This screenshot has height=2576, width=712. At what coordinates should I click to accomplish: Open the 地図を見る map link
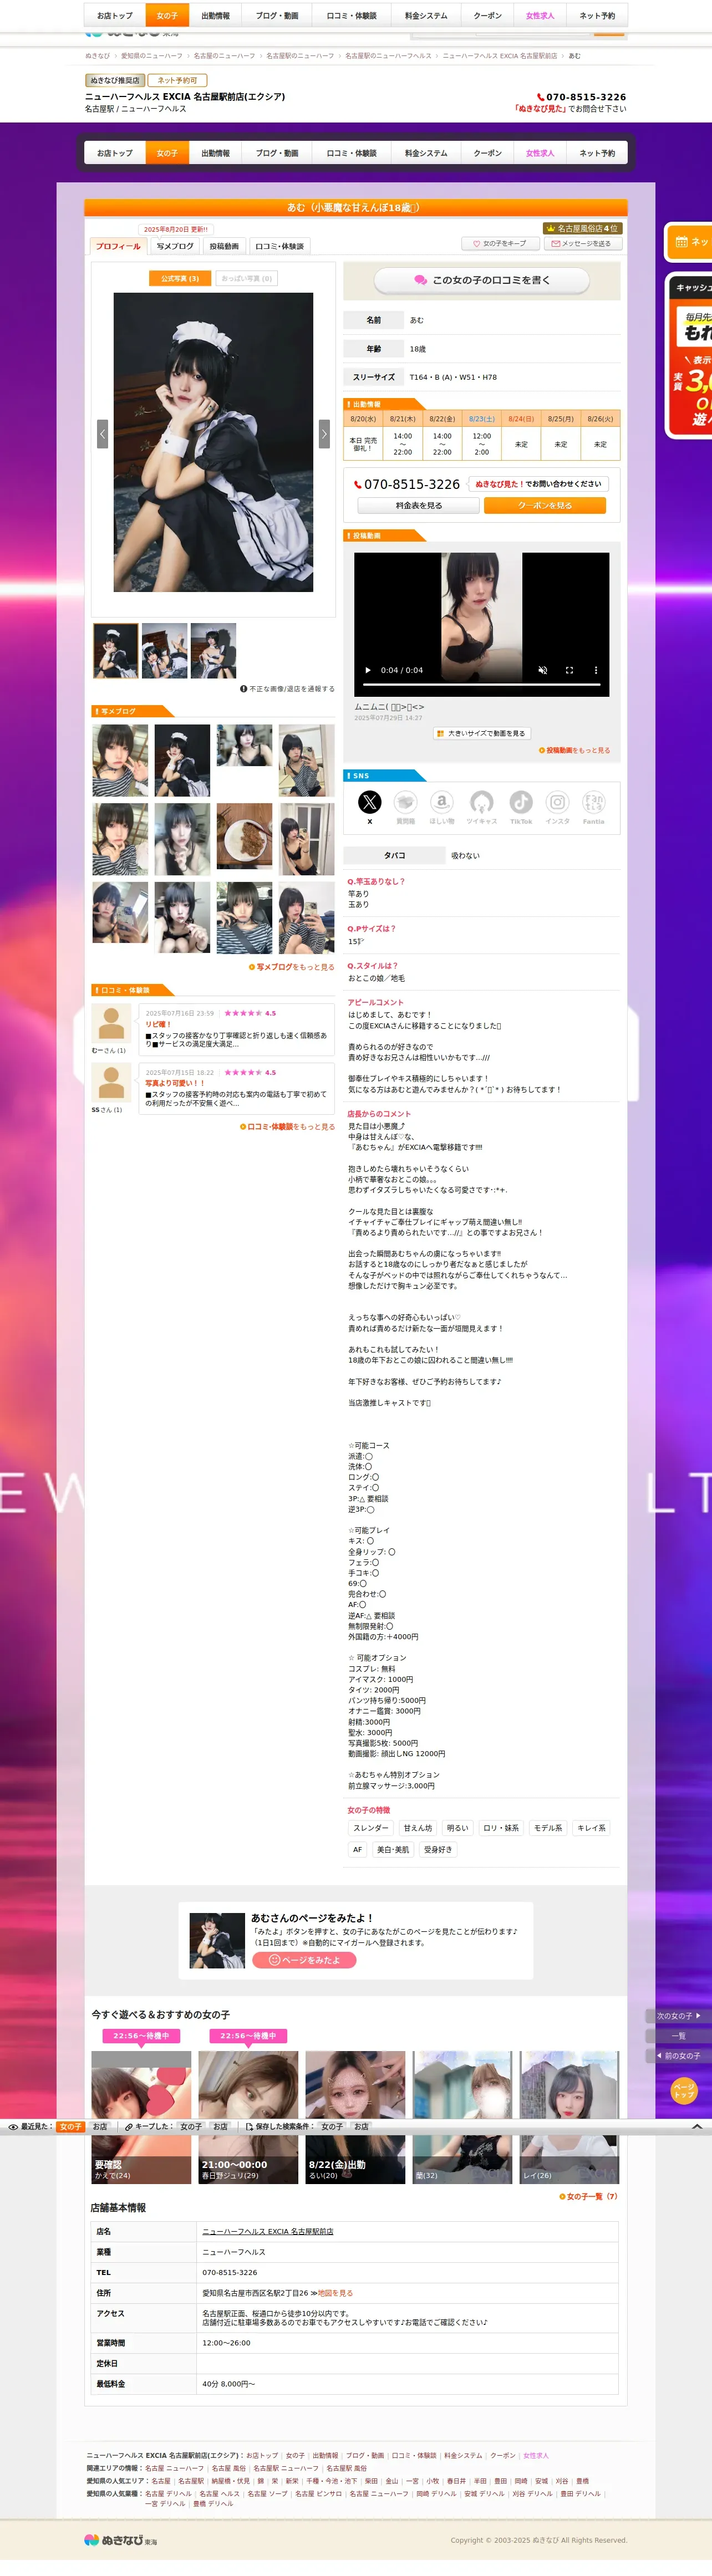point(334,2293)
